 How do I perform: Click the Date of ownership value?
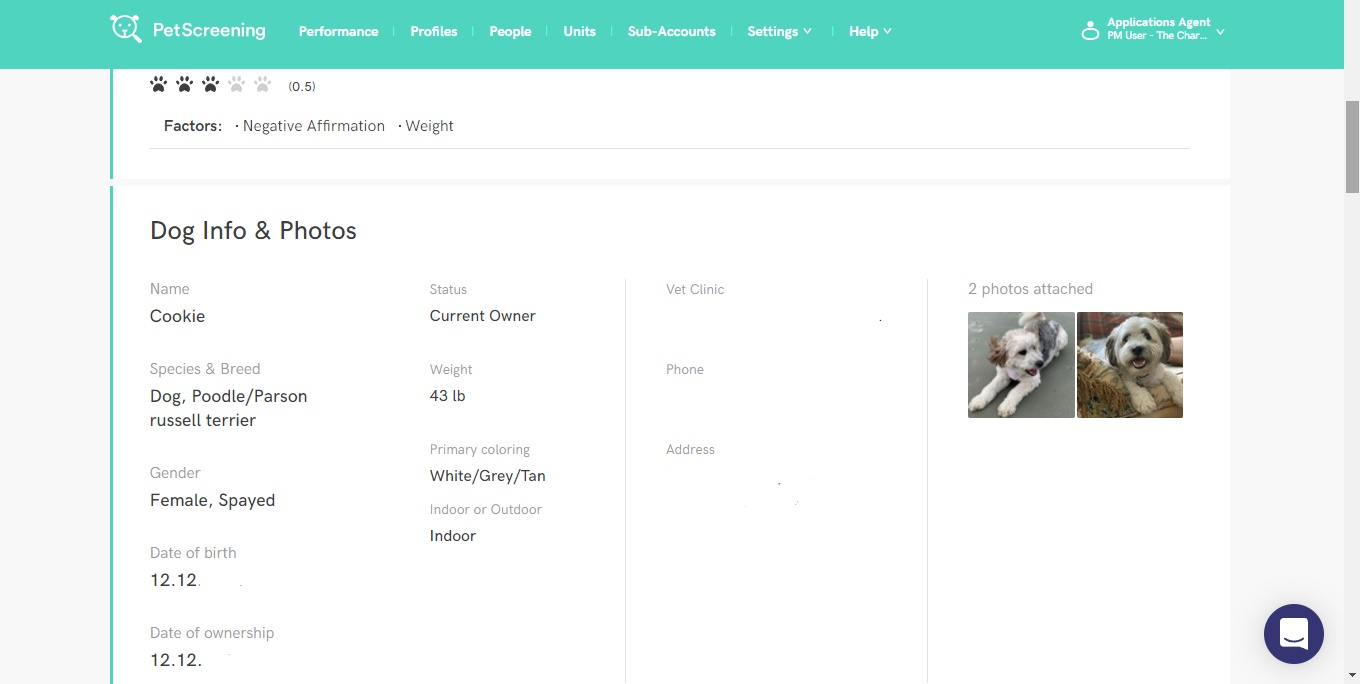[176, 660]
